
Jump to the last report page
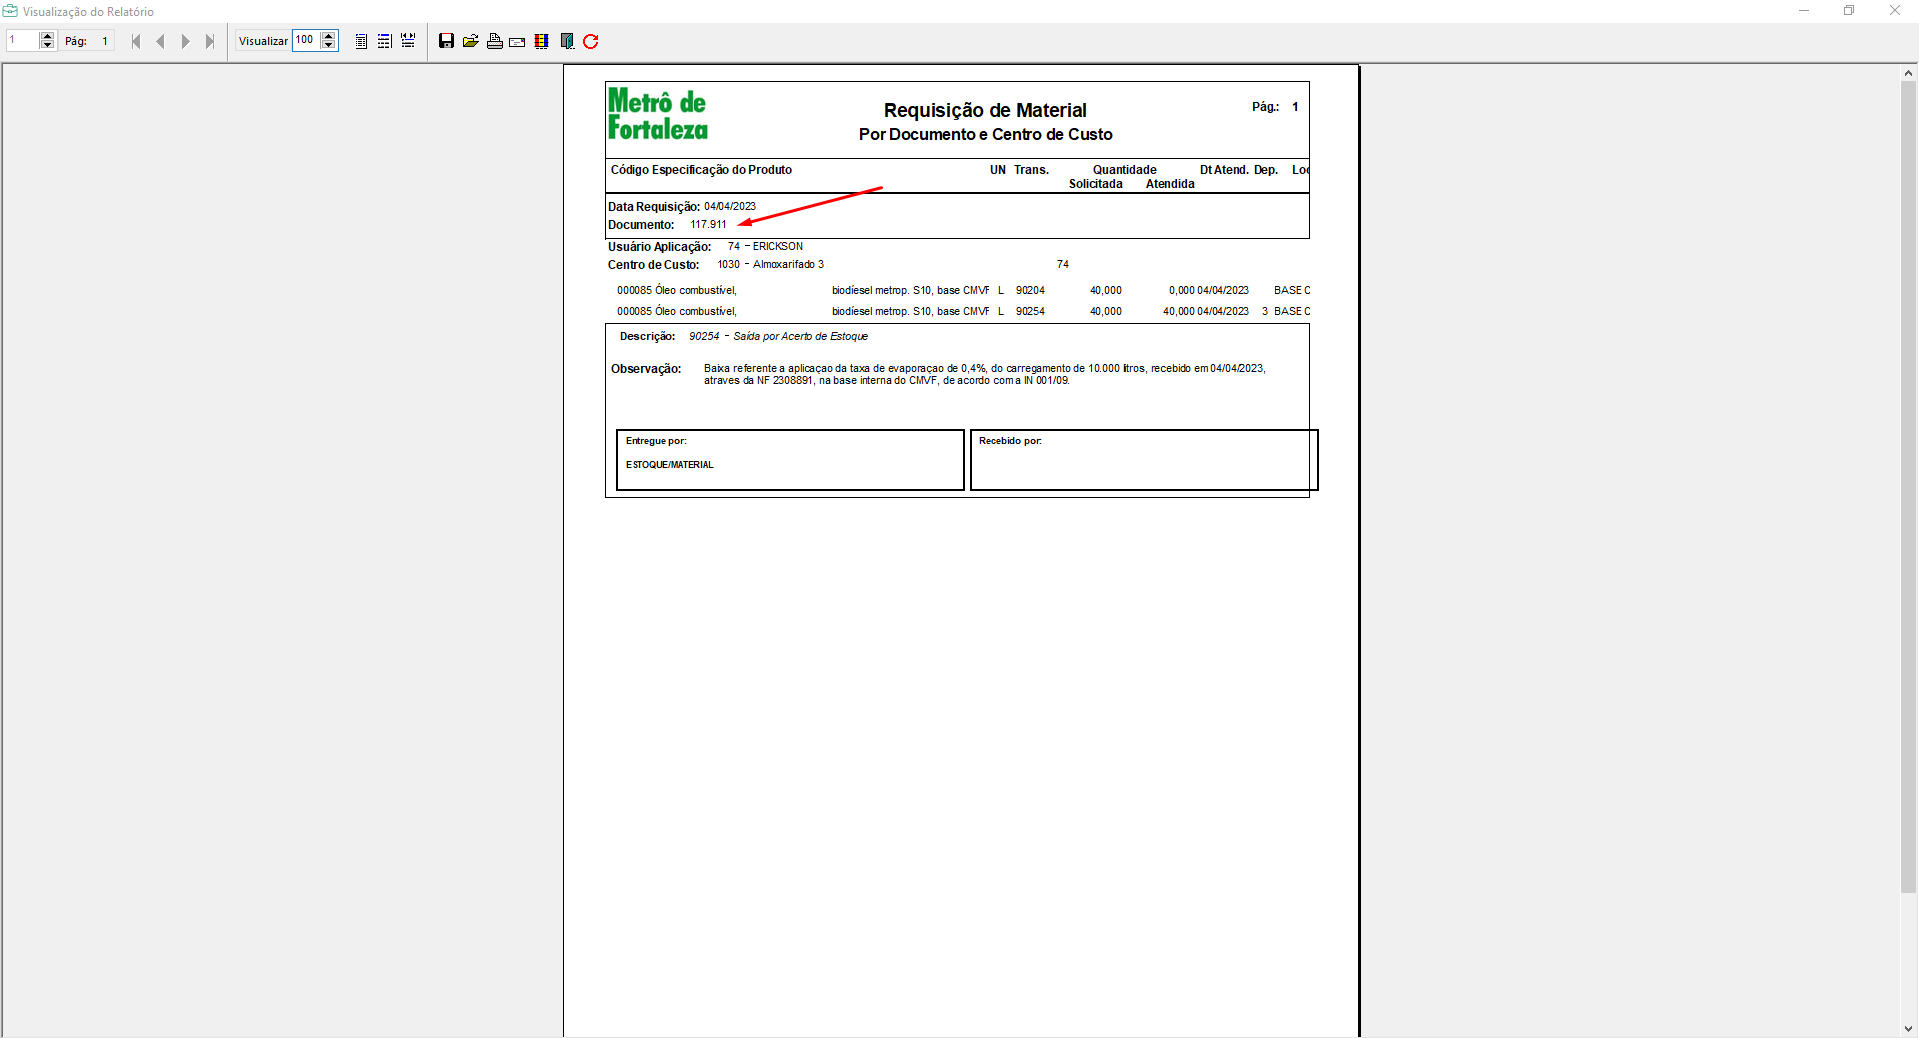click(x=209, y=41)
